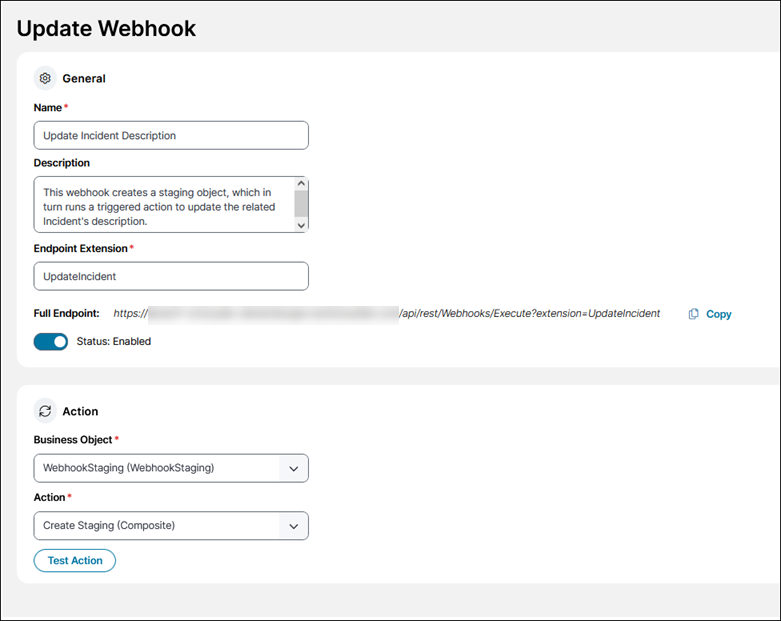
Task: Click the Create Staging chevron arrow
Action: click(293, 526)
